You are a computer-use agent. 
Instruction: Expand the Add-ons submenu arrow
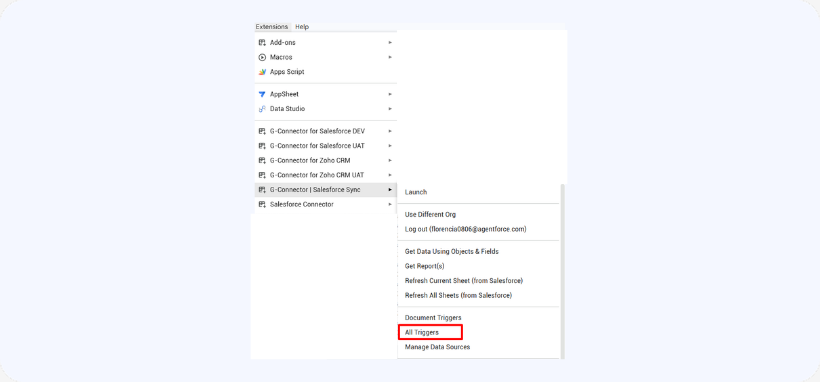point(390,42)
